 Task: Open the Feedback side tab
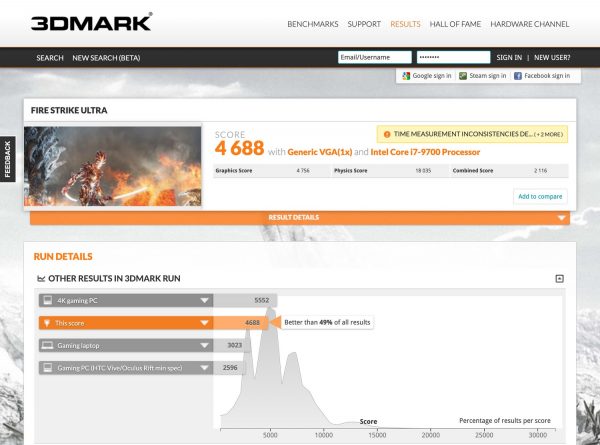8,158
